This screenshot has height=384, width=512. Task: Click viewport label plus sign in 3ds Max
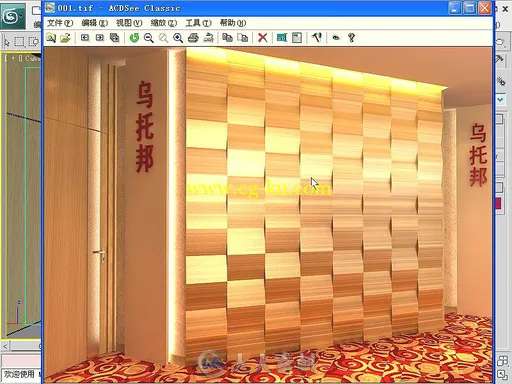pyautogui.click(x=13, y=58)
